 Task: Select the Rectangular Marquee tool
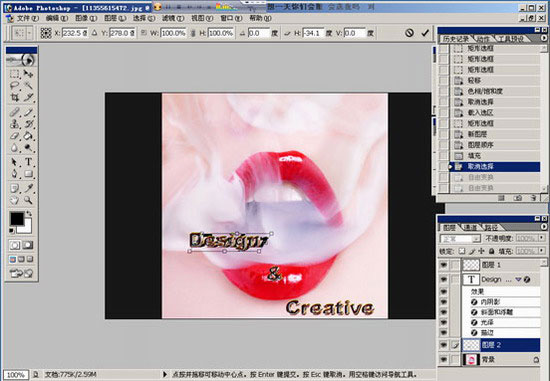point(14,74)
